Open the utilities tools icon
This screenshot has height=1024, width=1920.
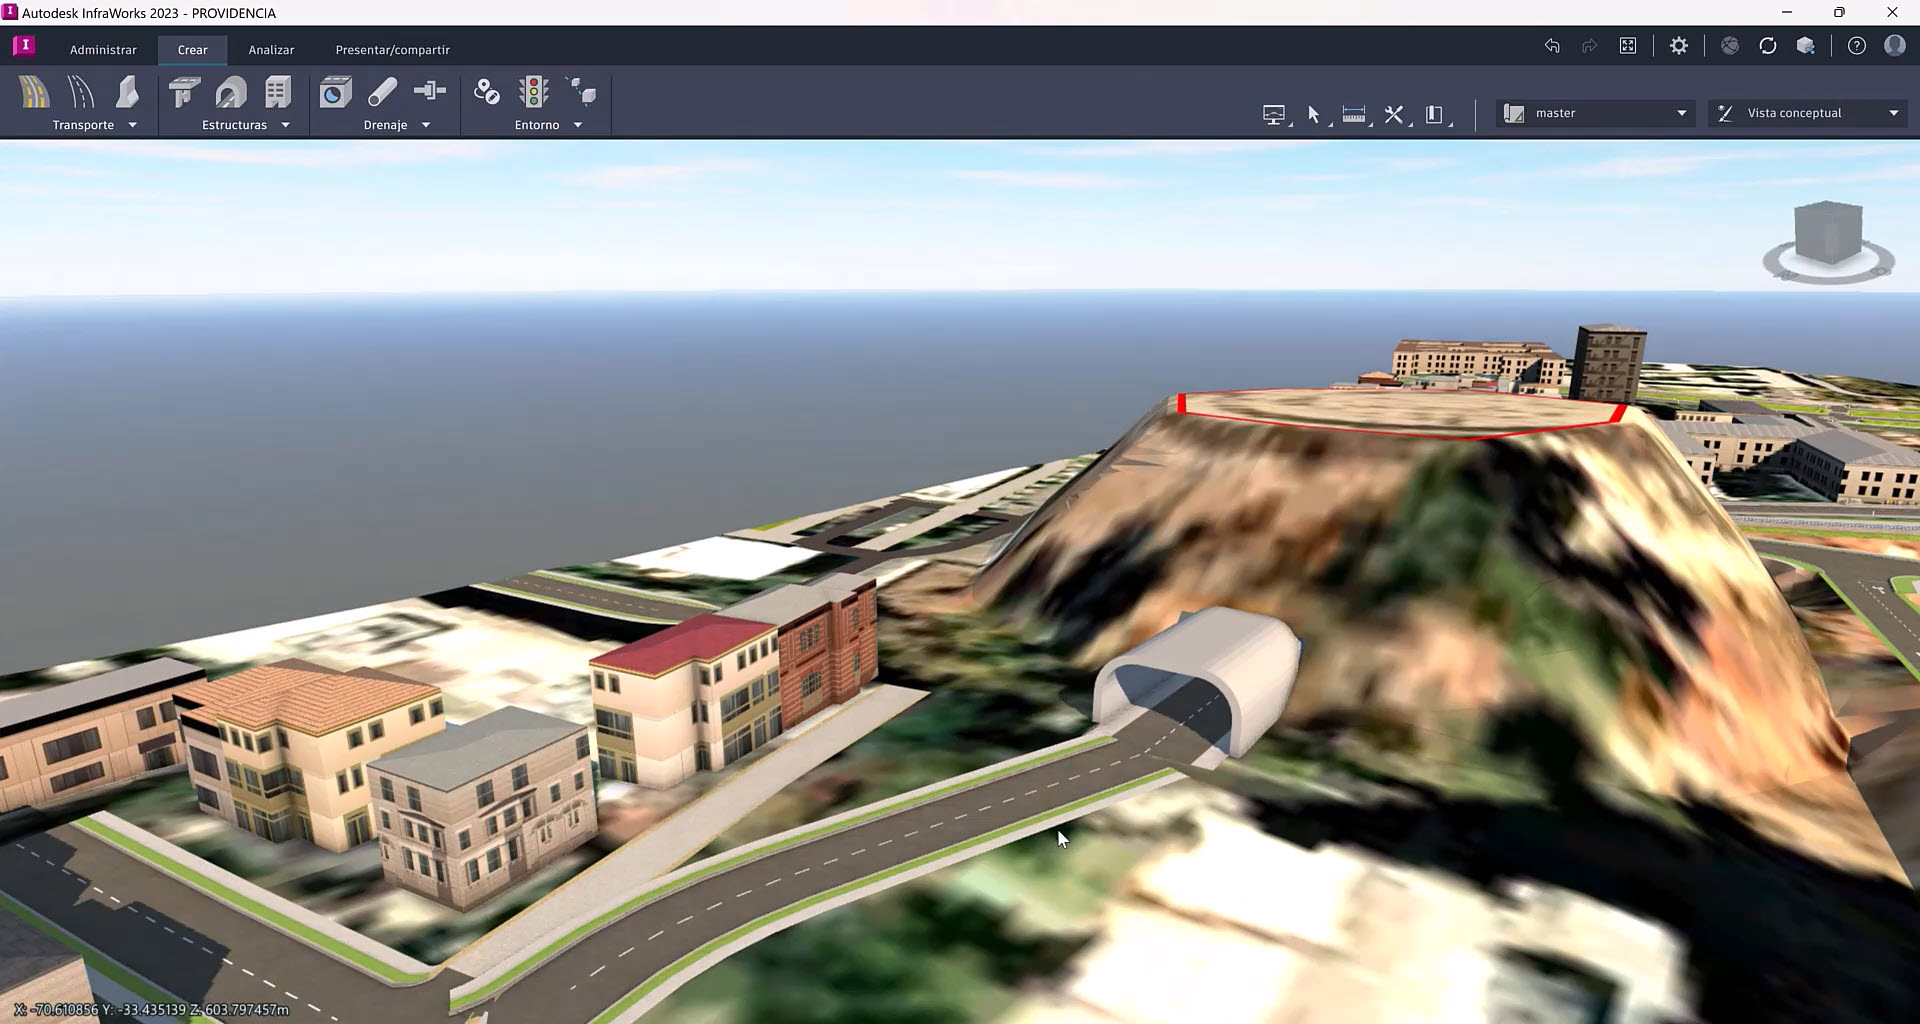point(1393,113)
